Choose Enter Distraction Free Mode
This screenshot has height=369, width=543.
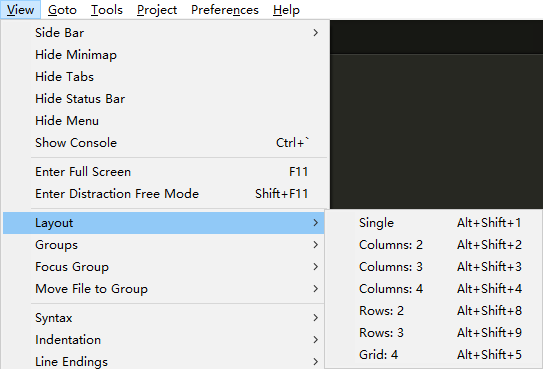click(x=165, y=194)
